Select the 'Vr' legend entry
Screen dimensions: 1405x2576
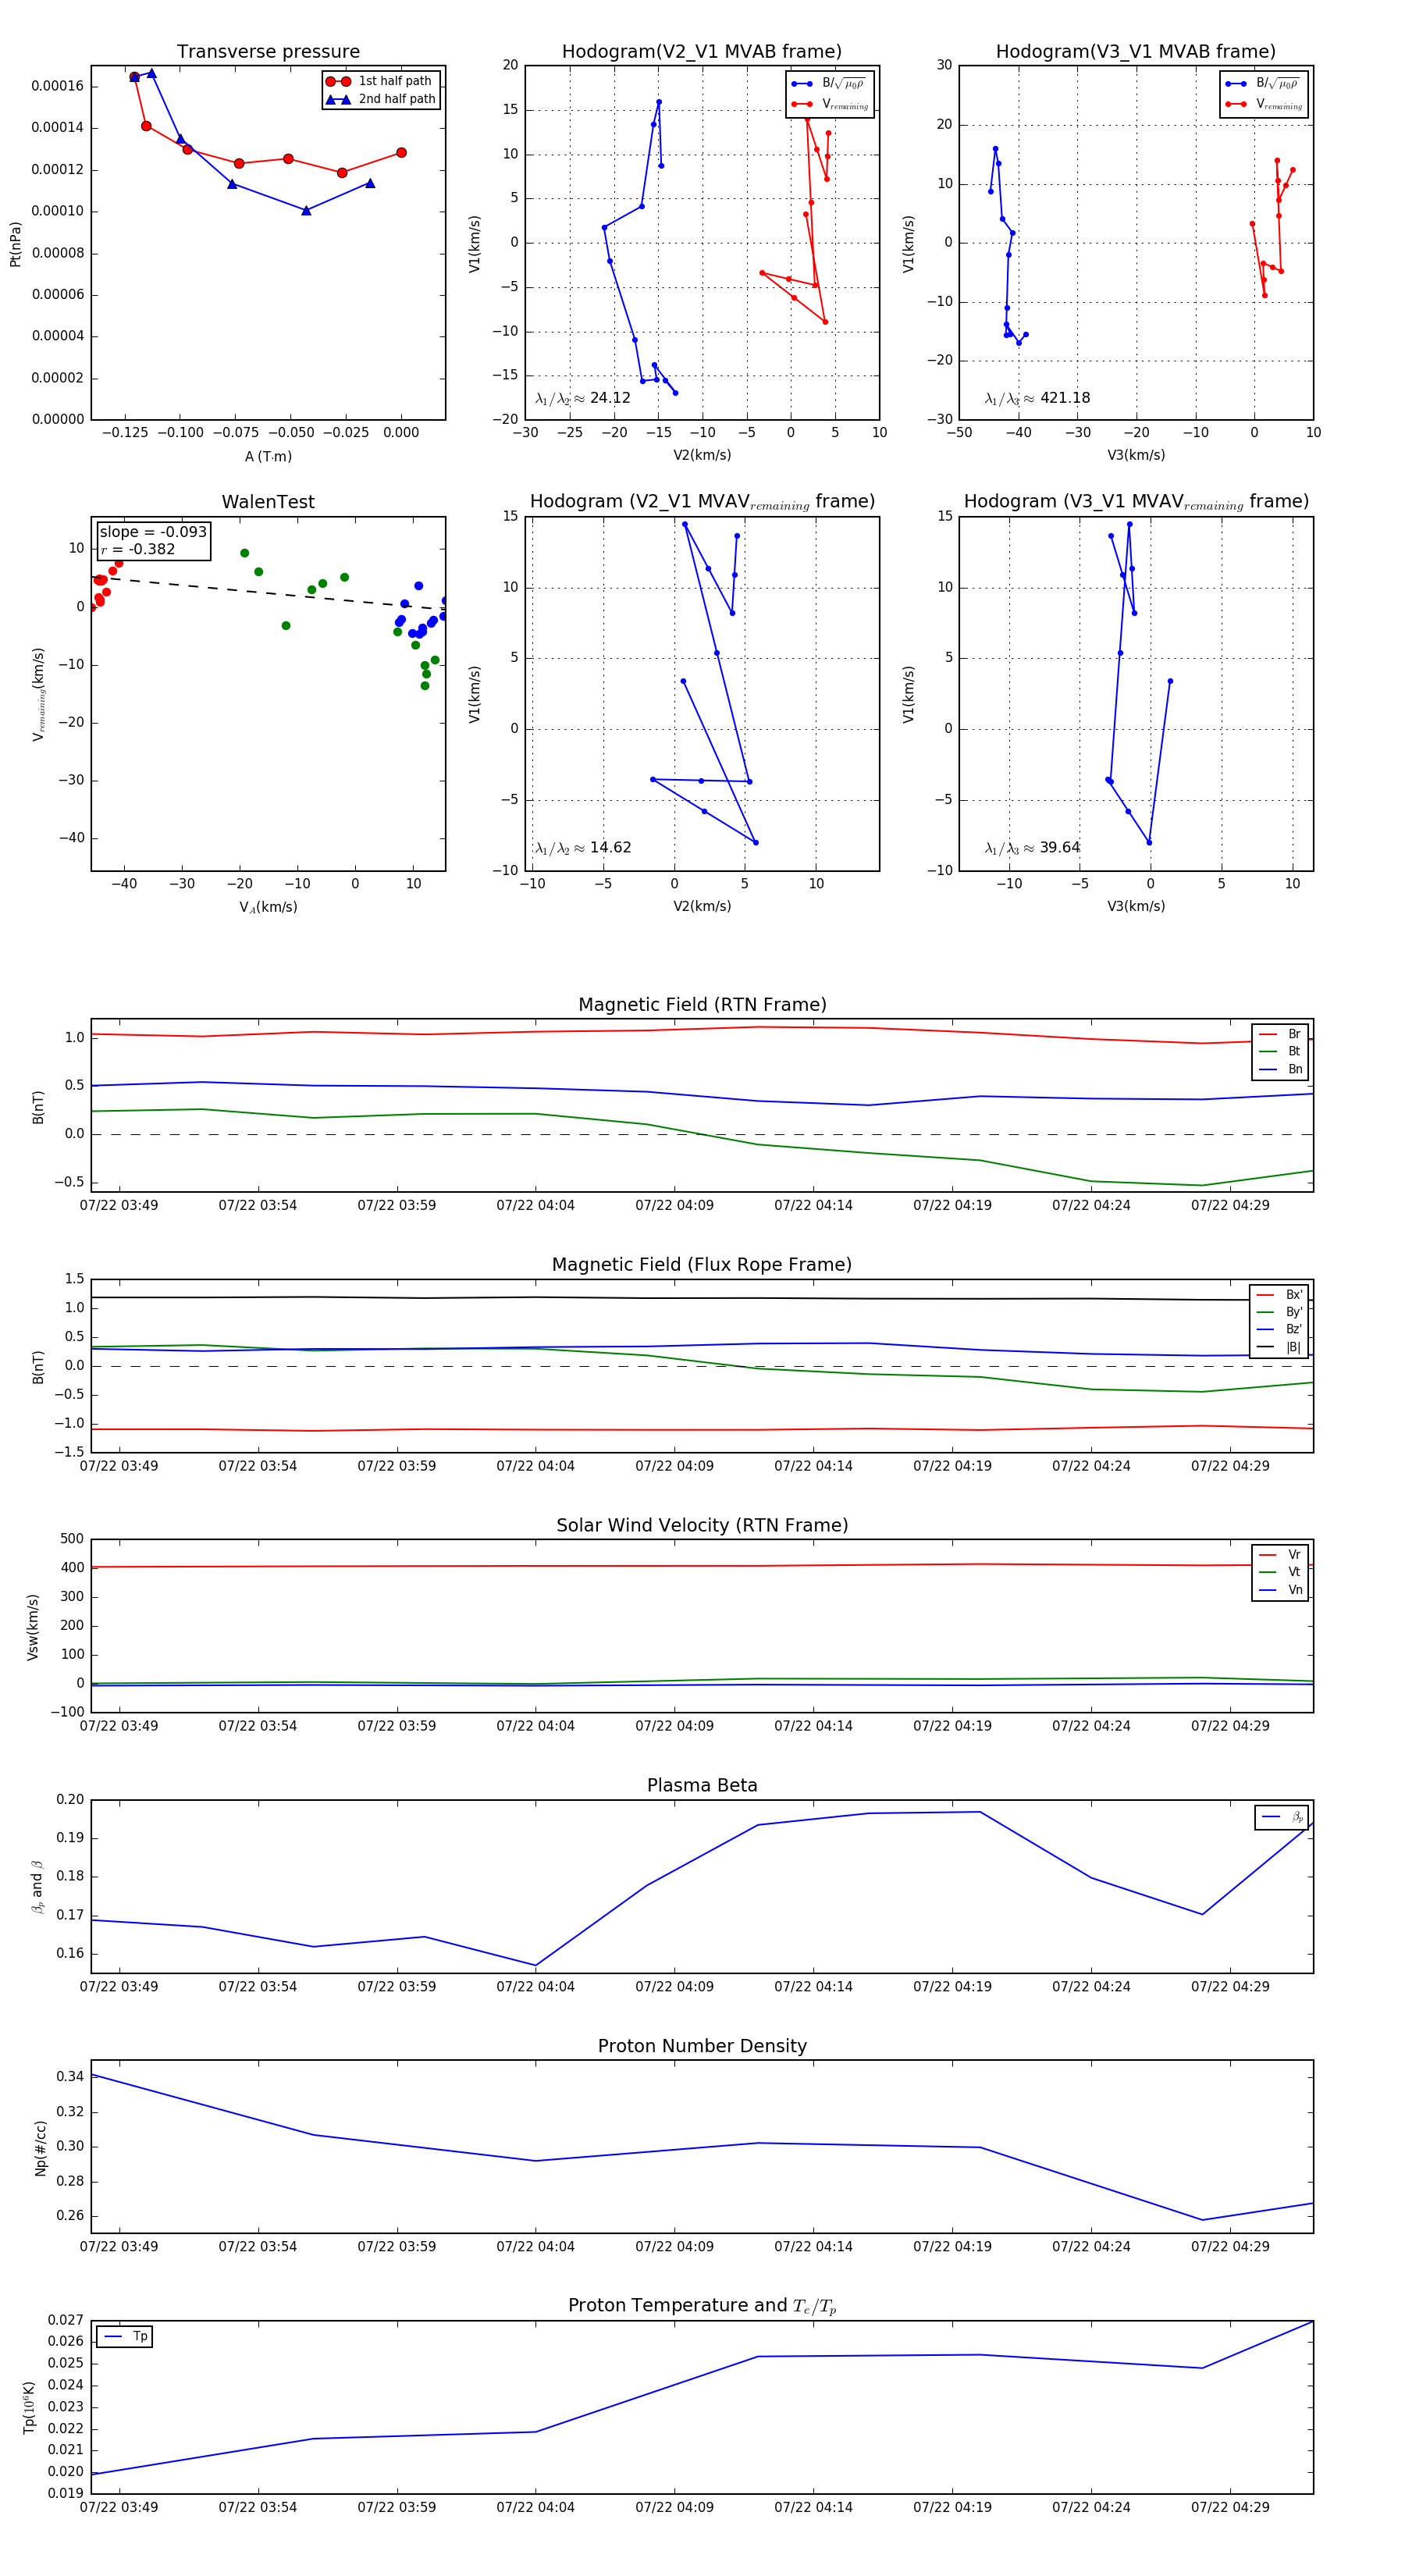pyautogui.click(x=1280, y=1555)
